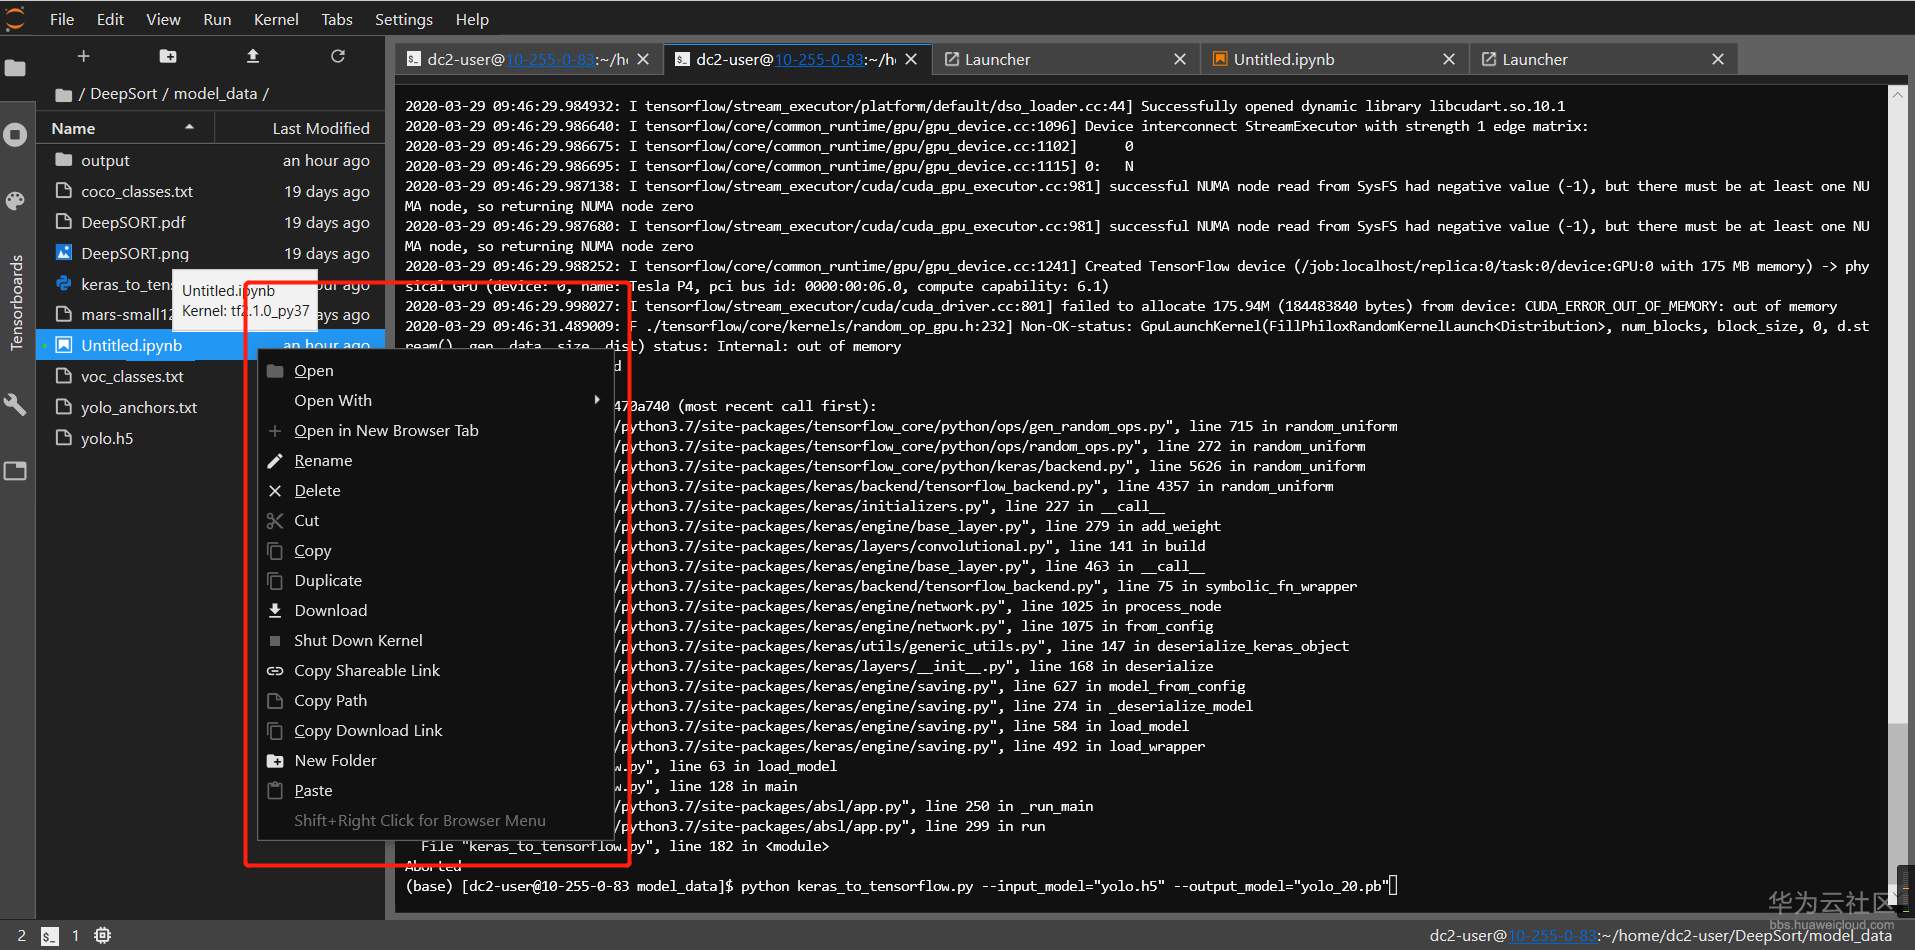Open the View menu
The height and width of the screenshot is (950, 1915).
pyautogui.click(x=163, y=19)
